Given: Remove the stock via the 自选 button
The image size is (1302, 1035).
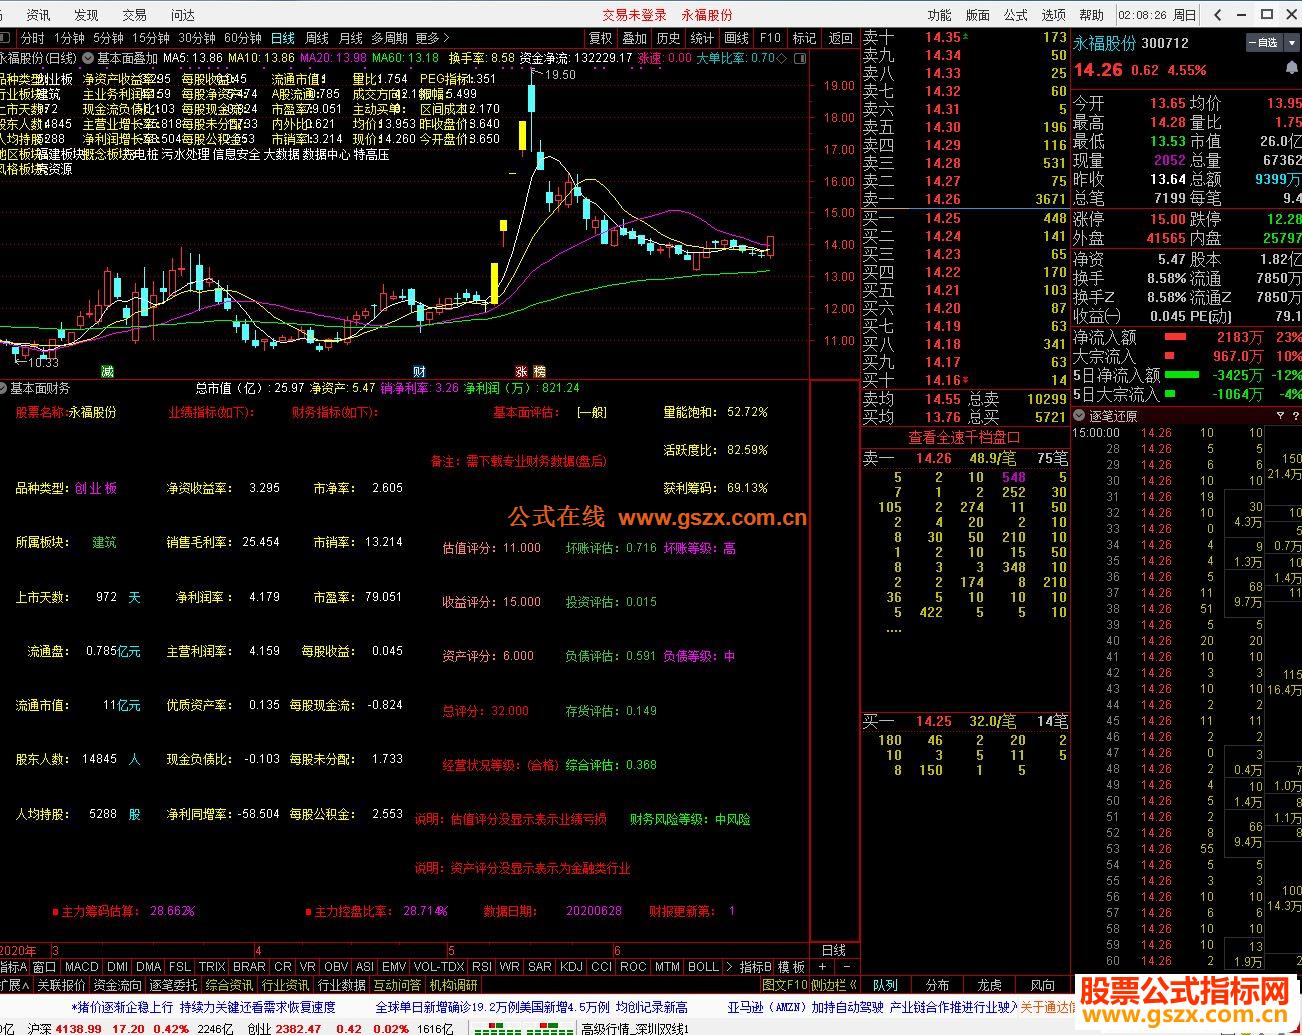Looking at the screenshot, I should click(x=1265, y=43).
